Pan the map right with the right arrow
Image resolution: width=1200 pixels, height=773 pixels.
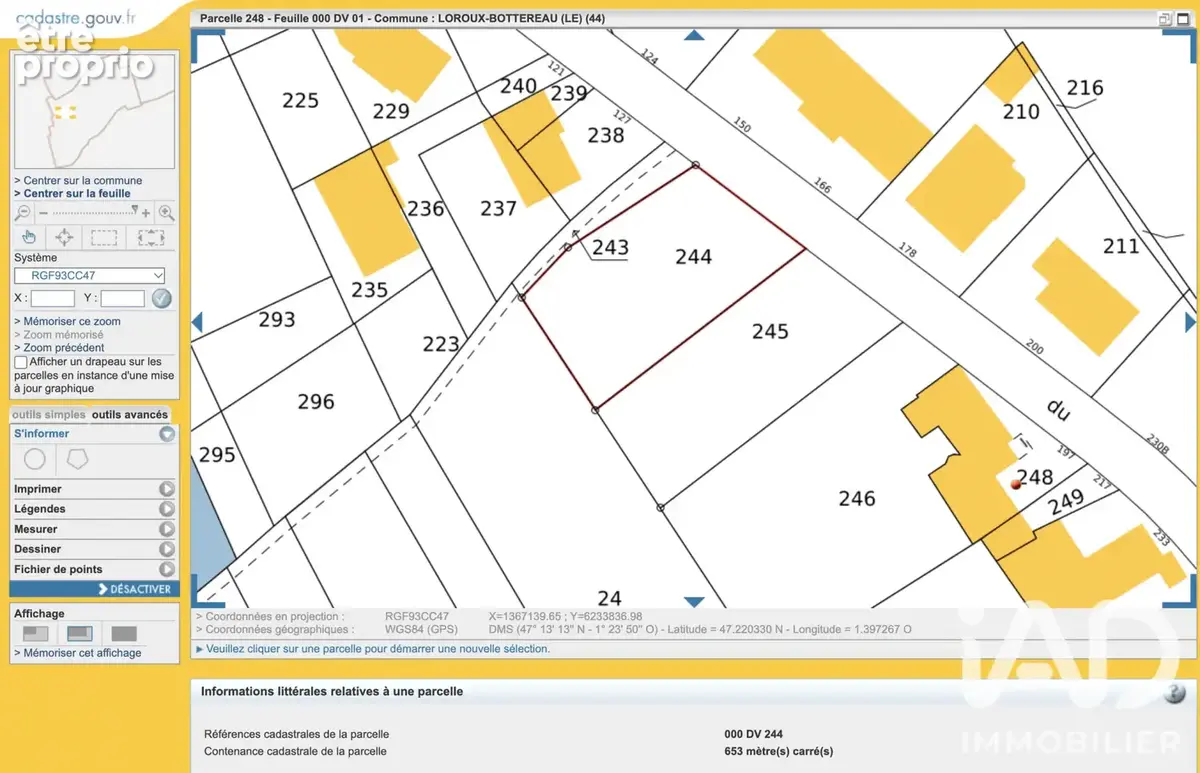tap(1190, 322)
